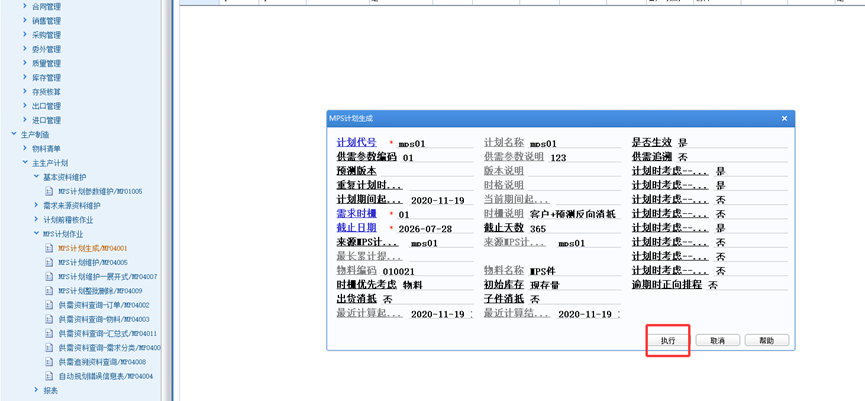Expand the 库存管理 tree node
865x401 pixels.
click(x=25, y=77)
